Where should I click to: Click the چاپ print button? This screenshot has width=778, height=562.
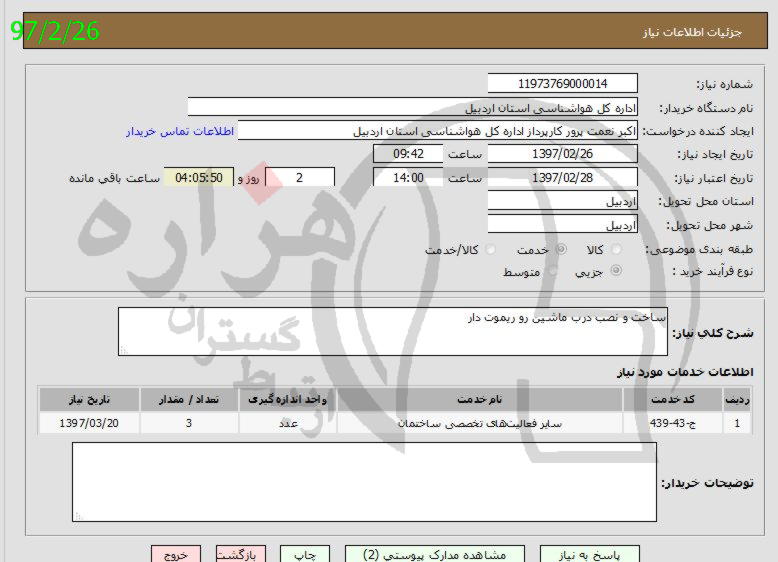coord(305,555)
